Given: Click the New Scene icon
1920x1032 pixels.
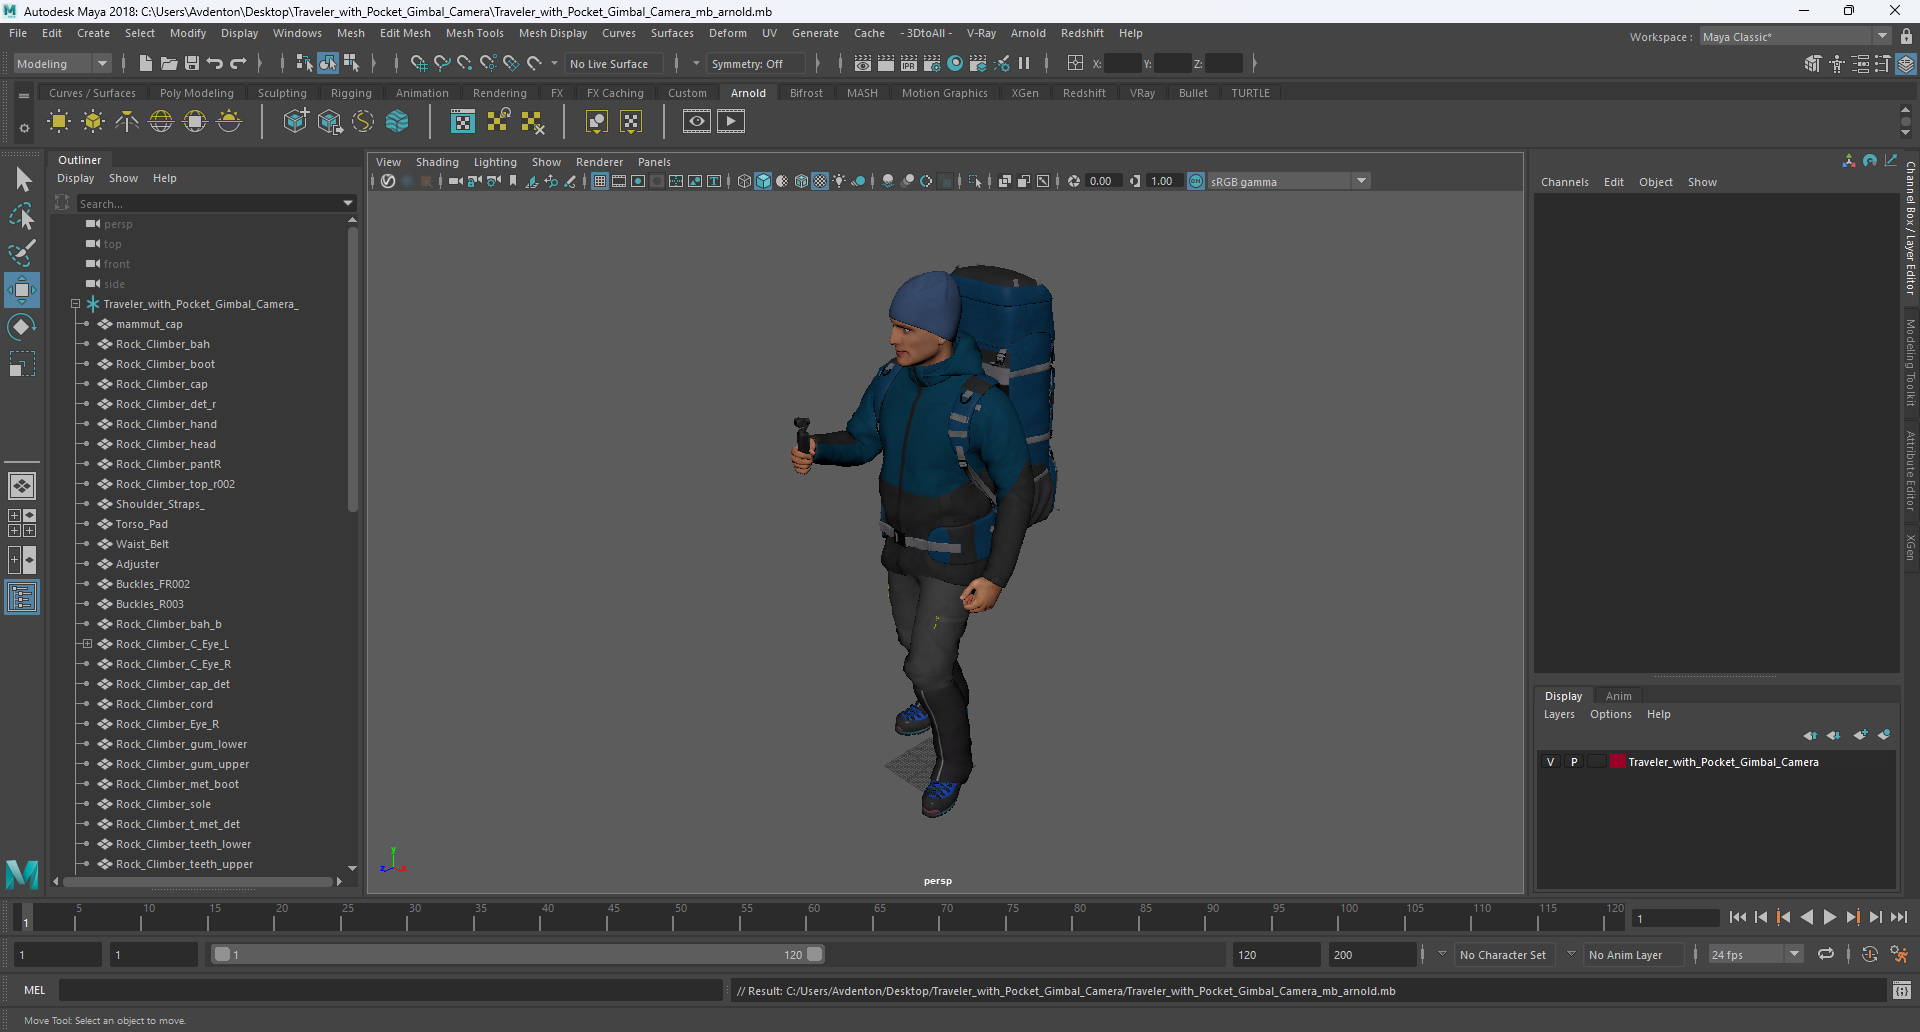Looking at the screenshot, I should point(145,63).
